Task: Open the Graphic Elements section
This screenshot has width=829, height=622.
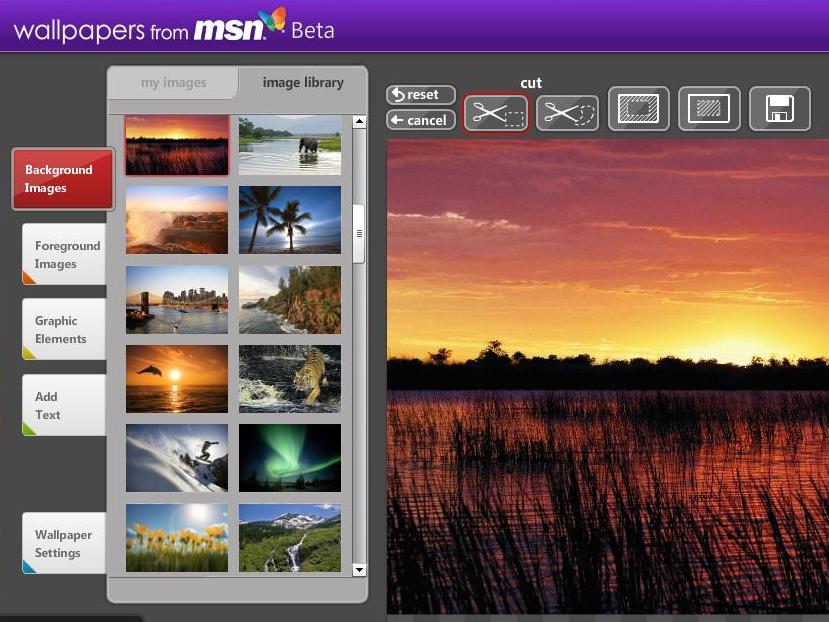Action: point(64,330)
